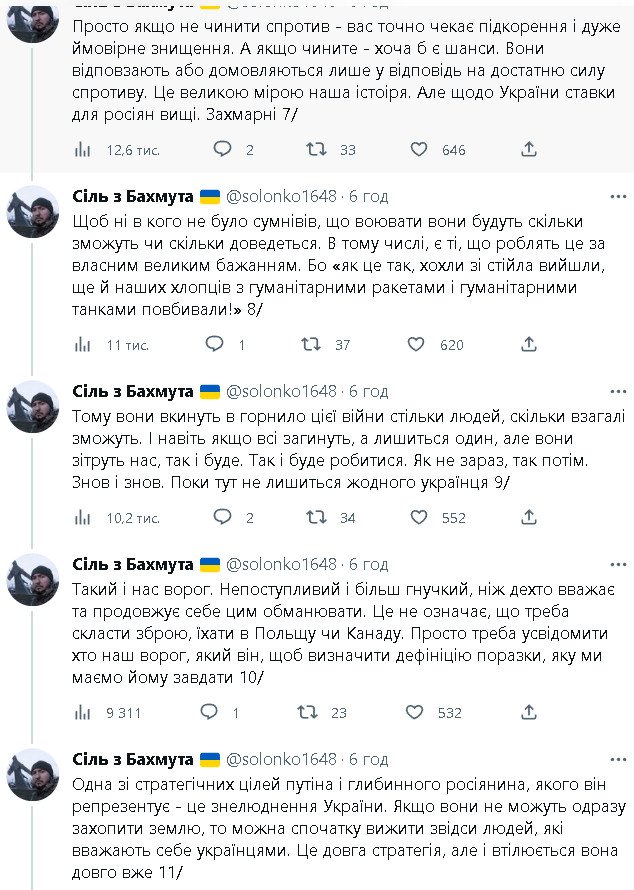634x890 pixels.
Task: Retweet the tweet with 34 retweets
Action: (316, 517)
